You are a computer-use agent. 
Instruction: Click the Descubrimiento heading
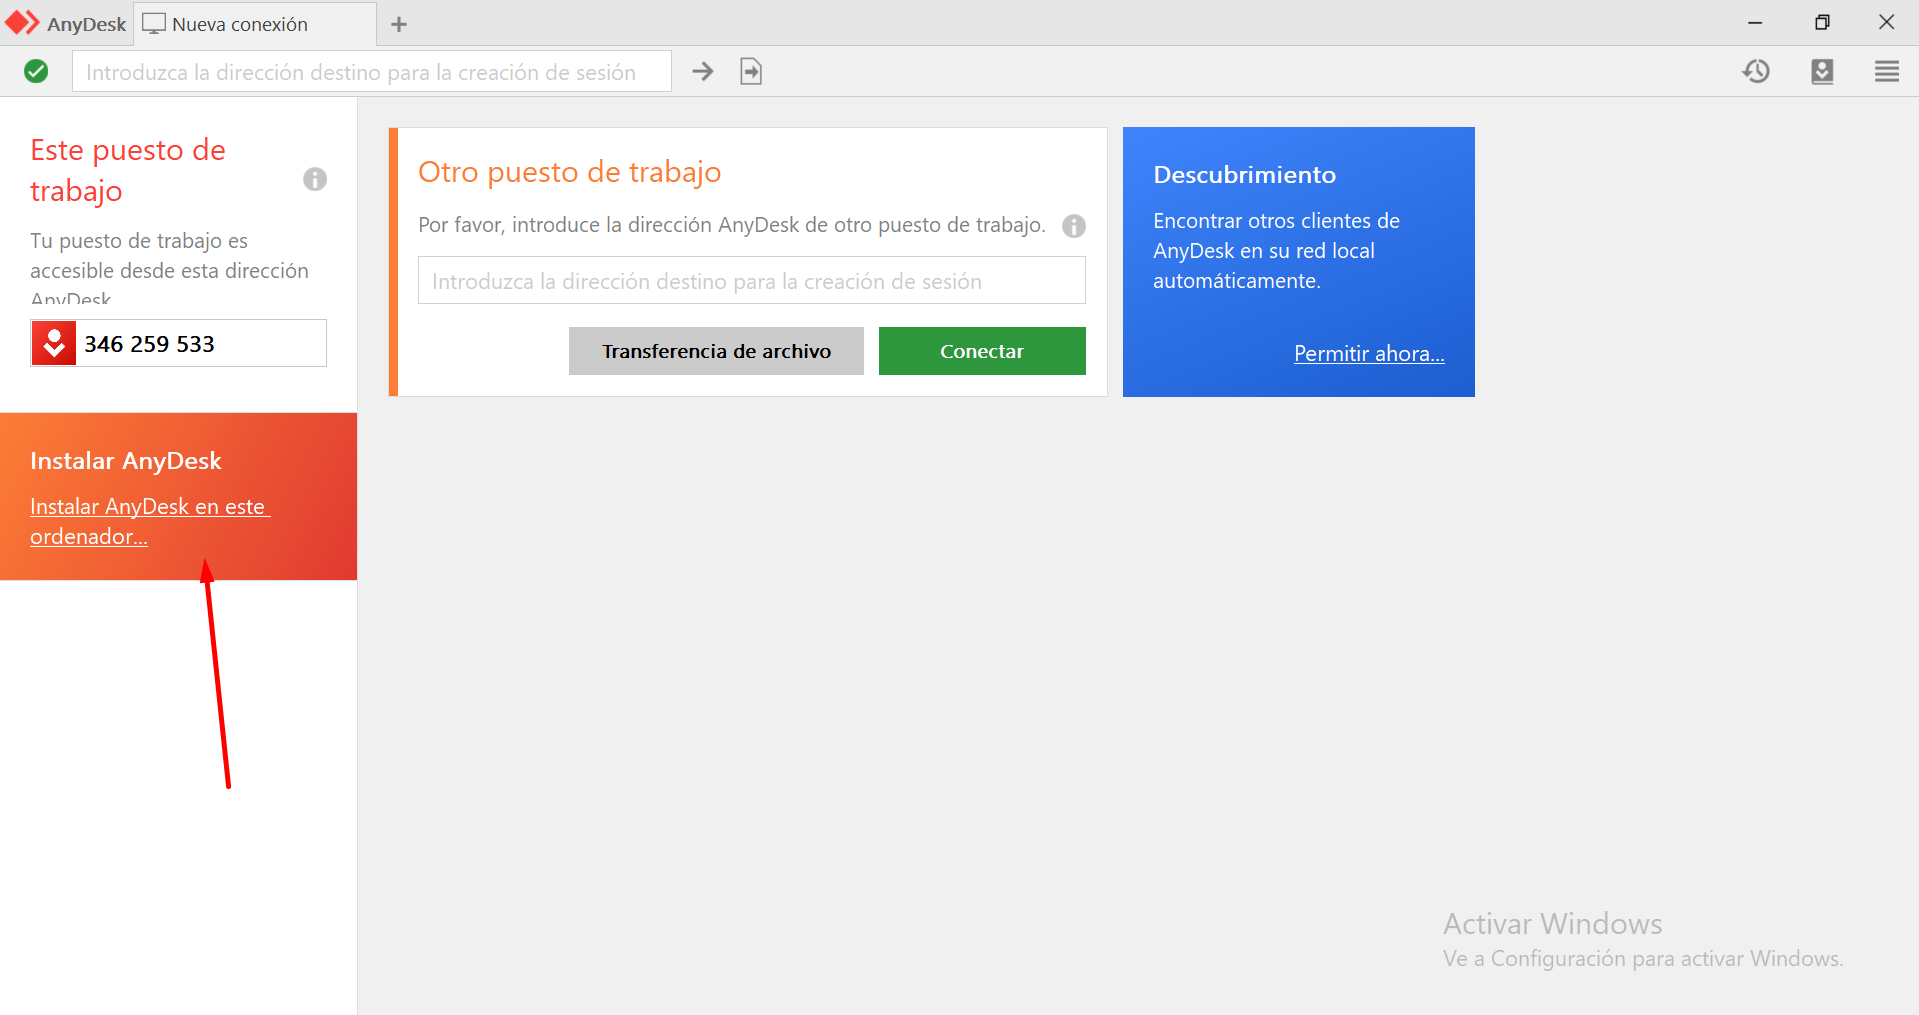tap(1244, 175)
